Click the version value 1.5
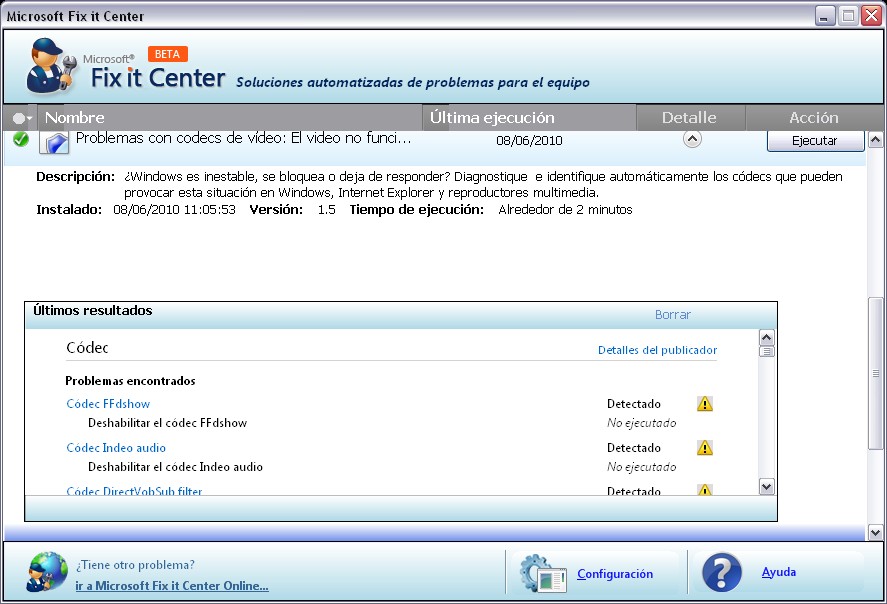 pyautogui.click(x=326, y=210)
